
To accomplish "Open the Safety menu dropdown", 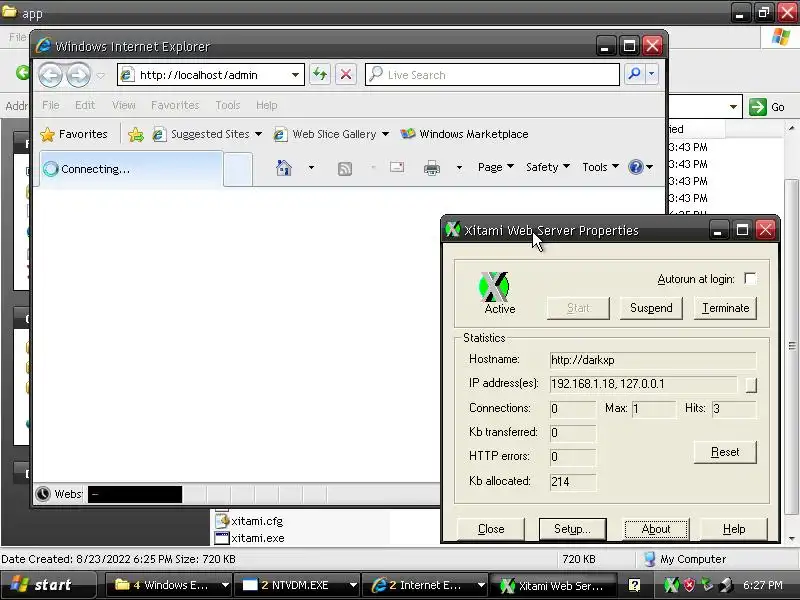I will point(547,167).
